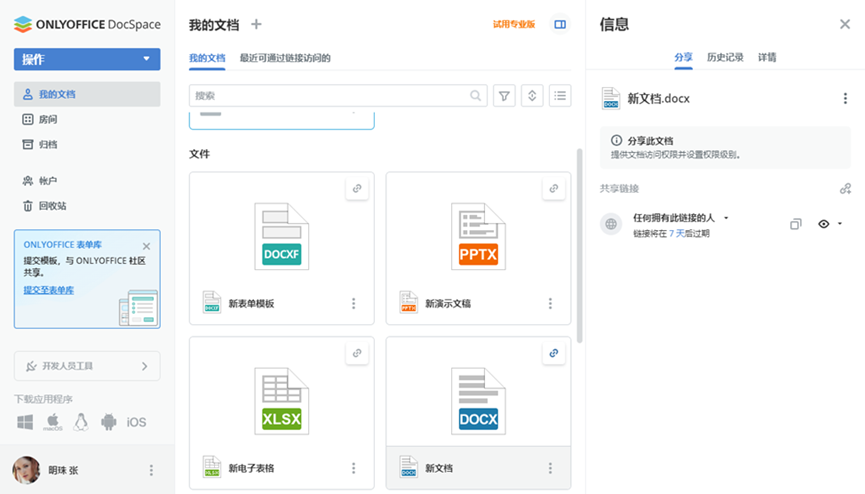The height and width of the screenshot is (494, 865).
Task: Switch to list view layout
Action: tap(560, 95)
